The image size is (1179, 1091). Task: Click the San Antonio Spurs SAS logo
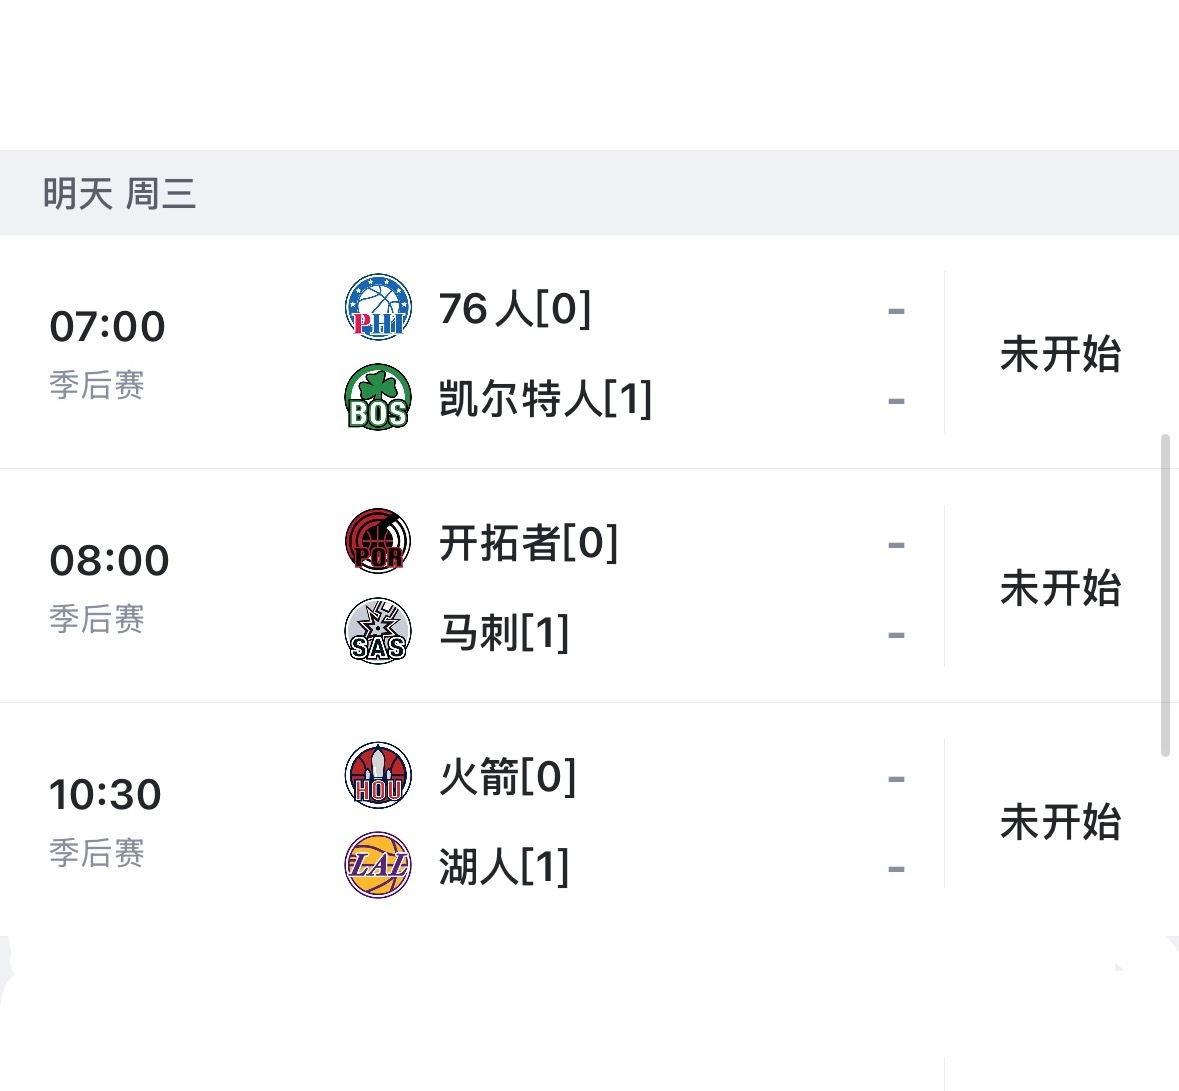pos(378,631)
